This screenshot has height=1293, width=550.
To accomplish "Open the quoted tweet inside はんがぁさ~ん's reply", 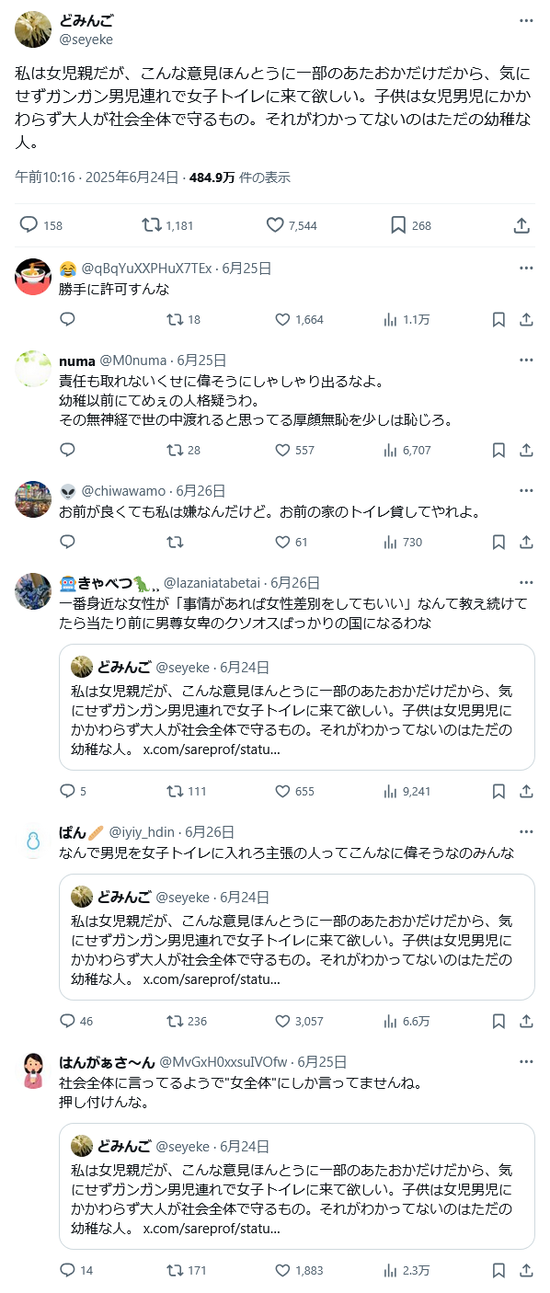I will [x=296, y=1185].
